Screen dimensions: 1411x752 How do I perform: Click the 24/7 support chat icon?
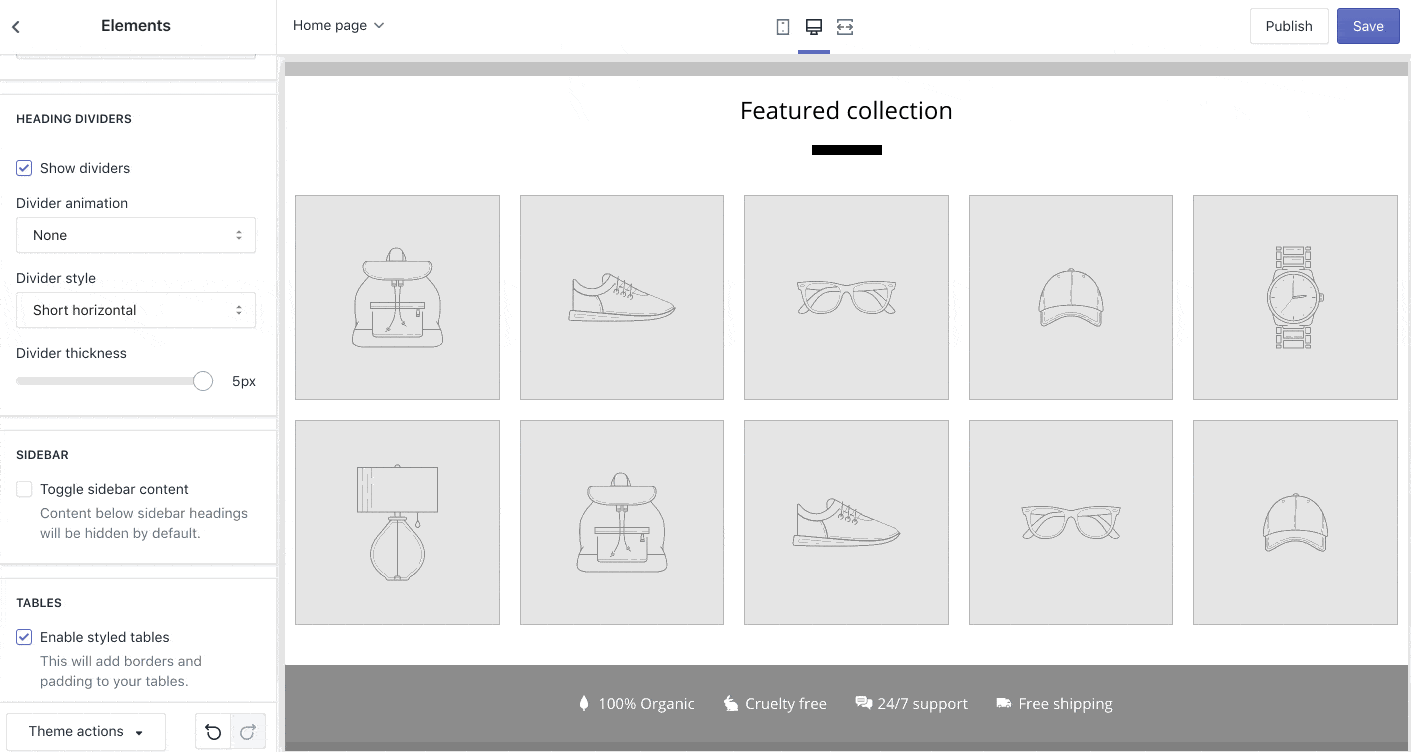pos(864,703)
